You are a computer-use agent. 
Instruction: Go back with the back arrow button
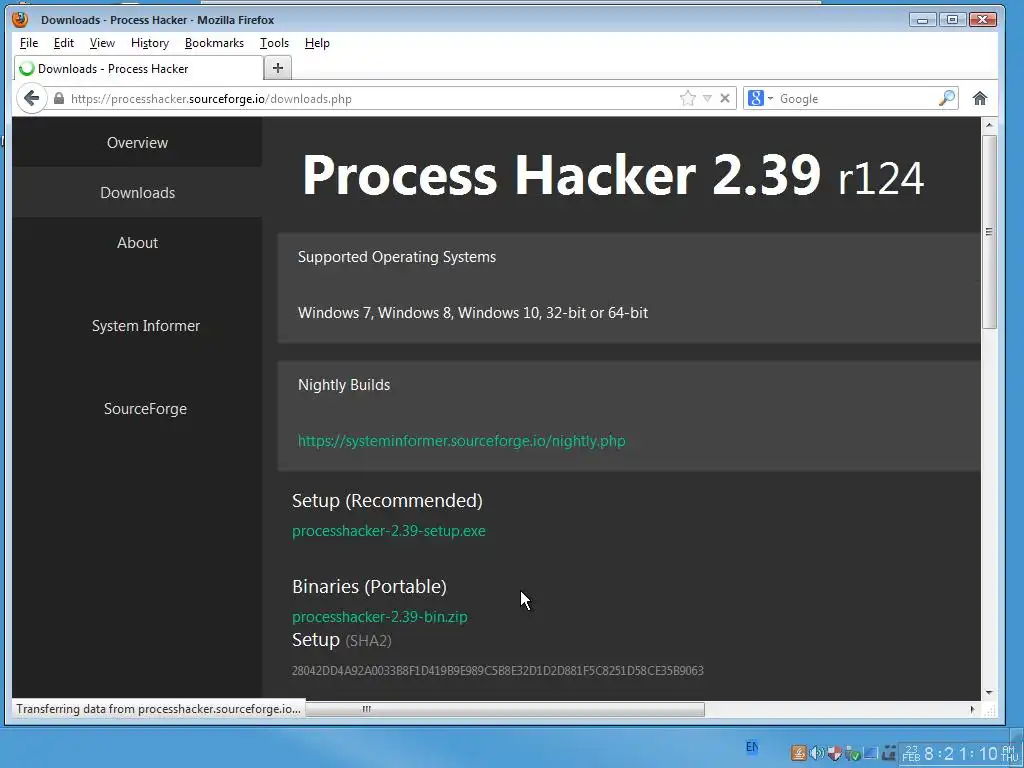point(31,99)
